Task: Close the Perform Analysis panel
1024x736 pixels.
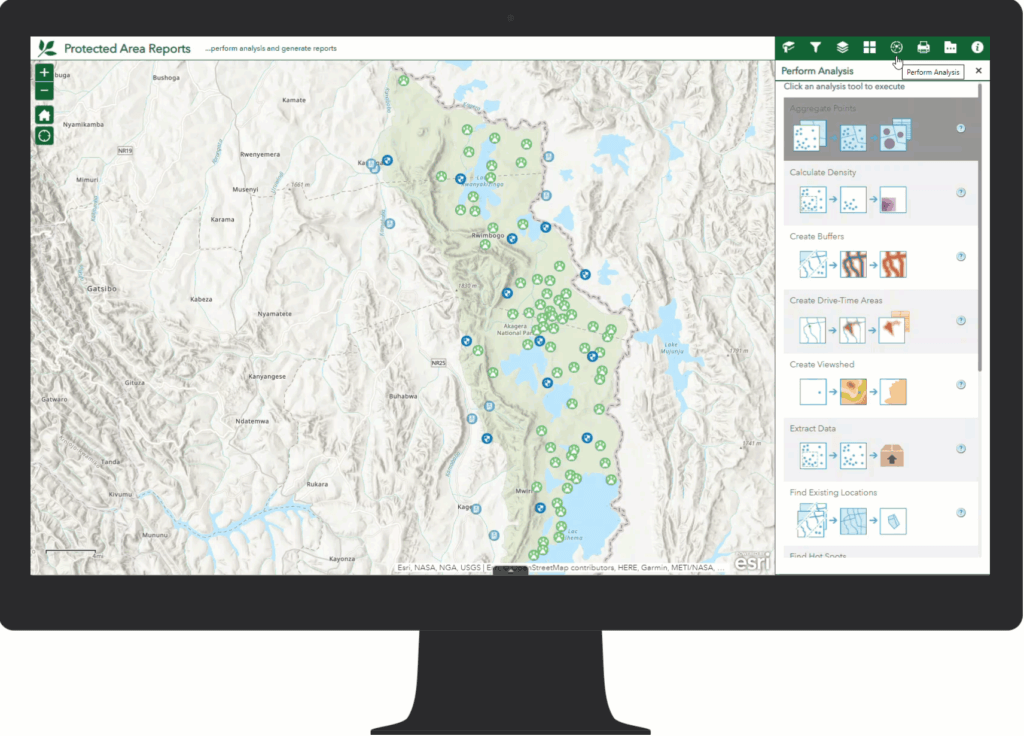Action: click(x=977, y=70)
